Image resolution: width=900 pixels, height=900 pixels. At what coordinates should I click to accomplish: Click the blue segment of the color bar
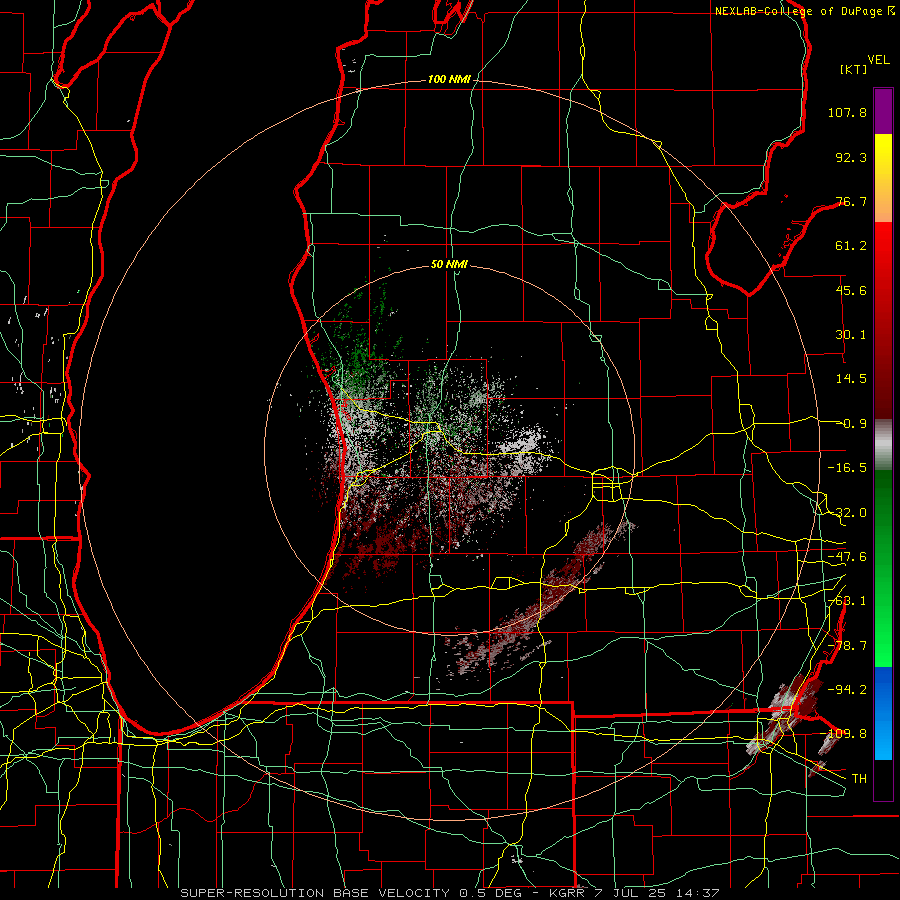click(883, 713)
